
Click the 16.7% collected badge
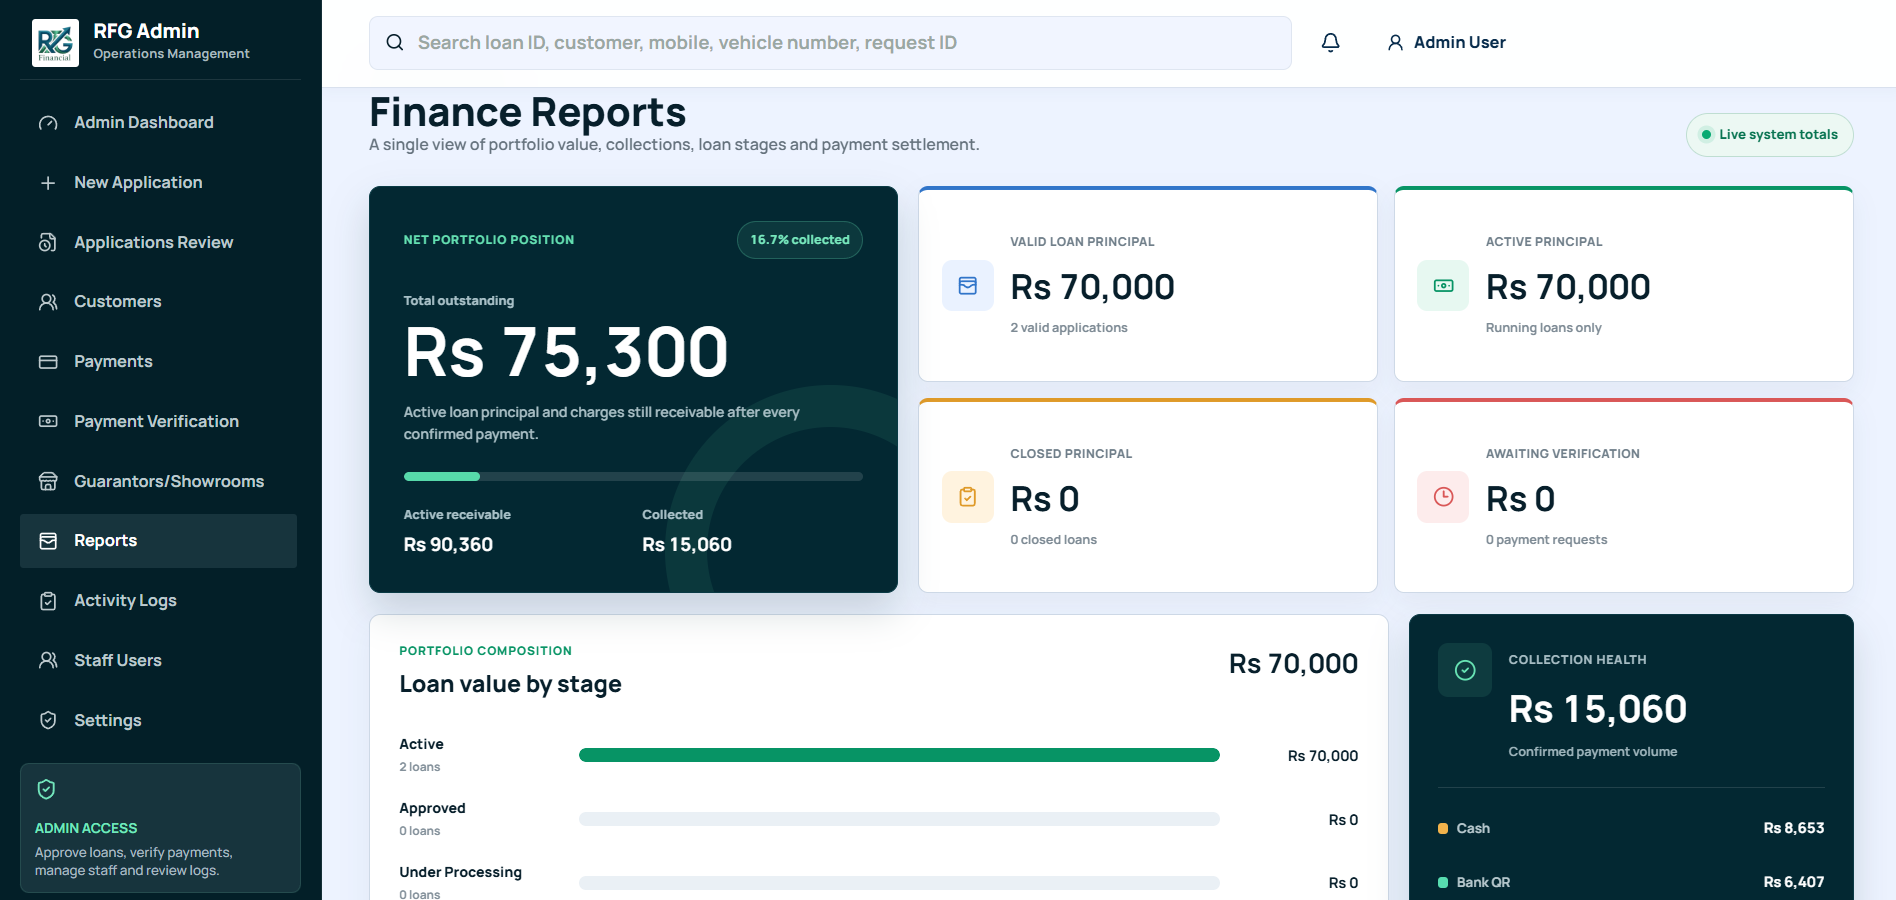[800, 240]
